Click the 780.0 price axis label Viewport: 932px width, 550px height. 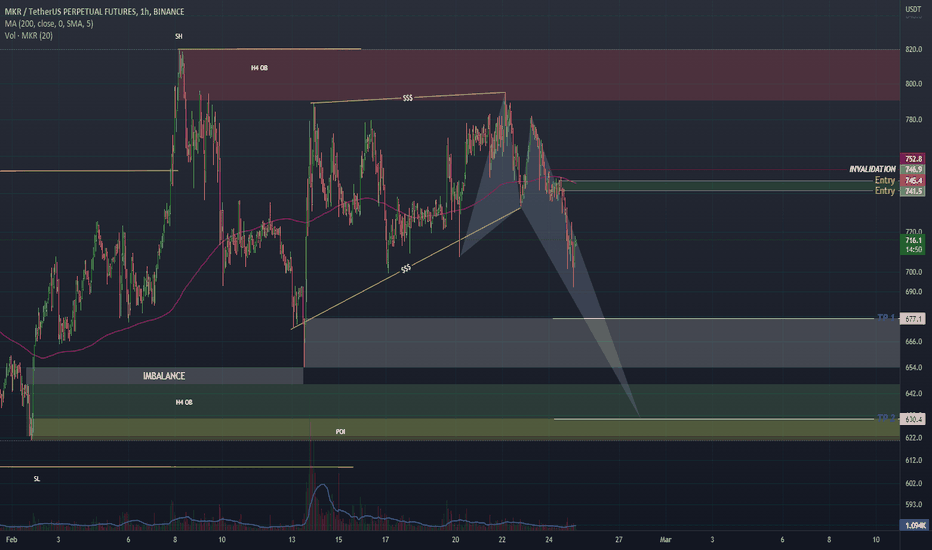914,120
